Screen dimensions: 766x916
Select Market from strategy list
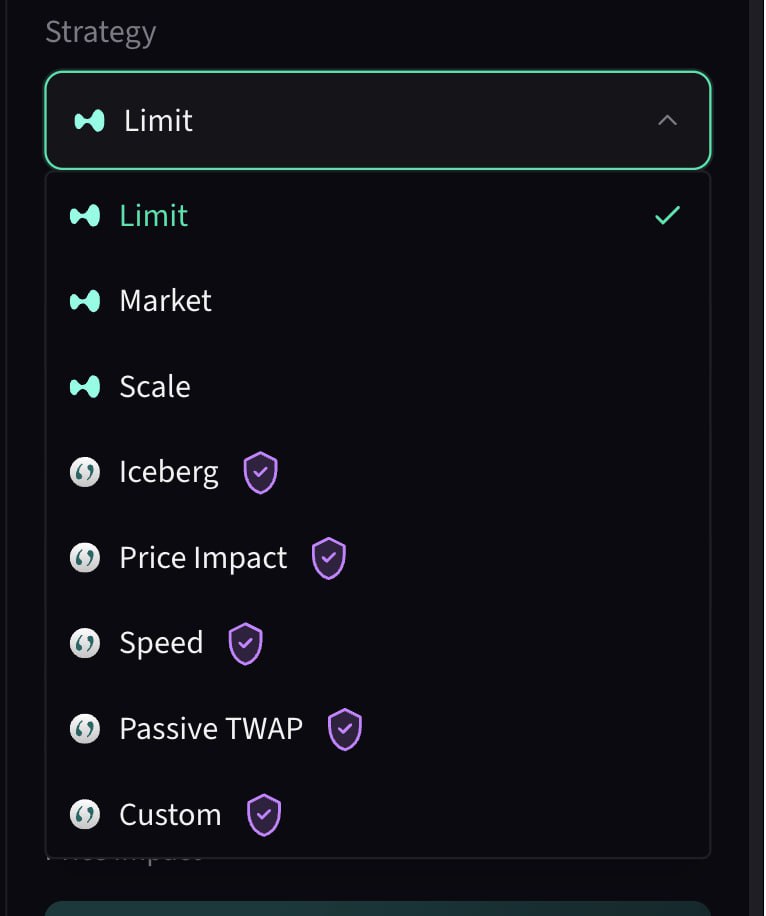[x=165, y=301]
